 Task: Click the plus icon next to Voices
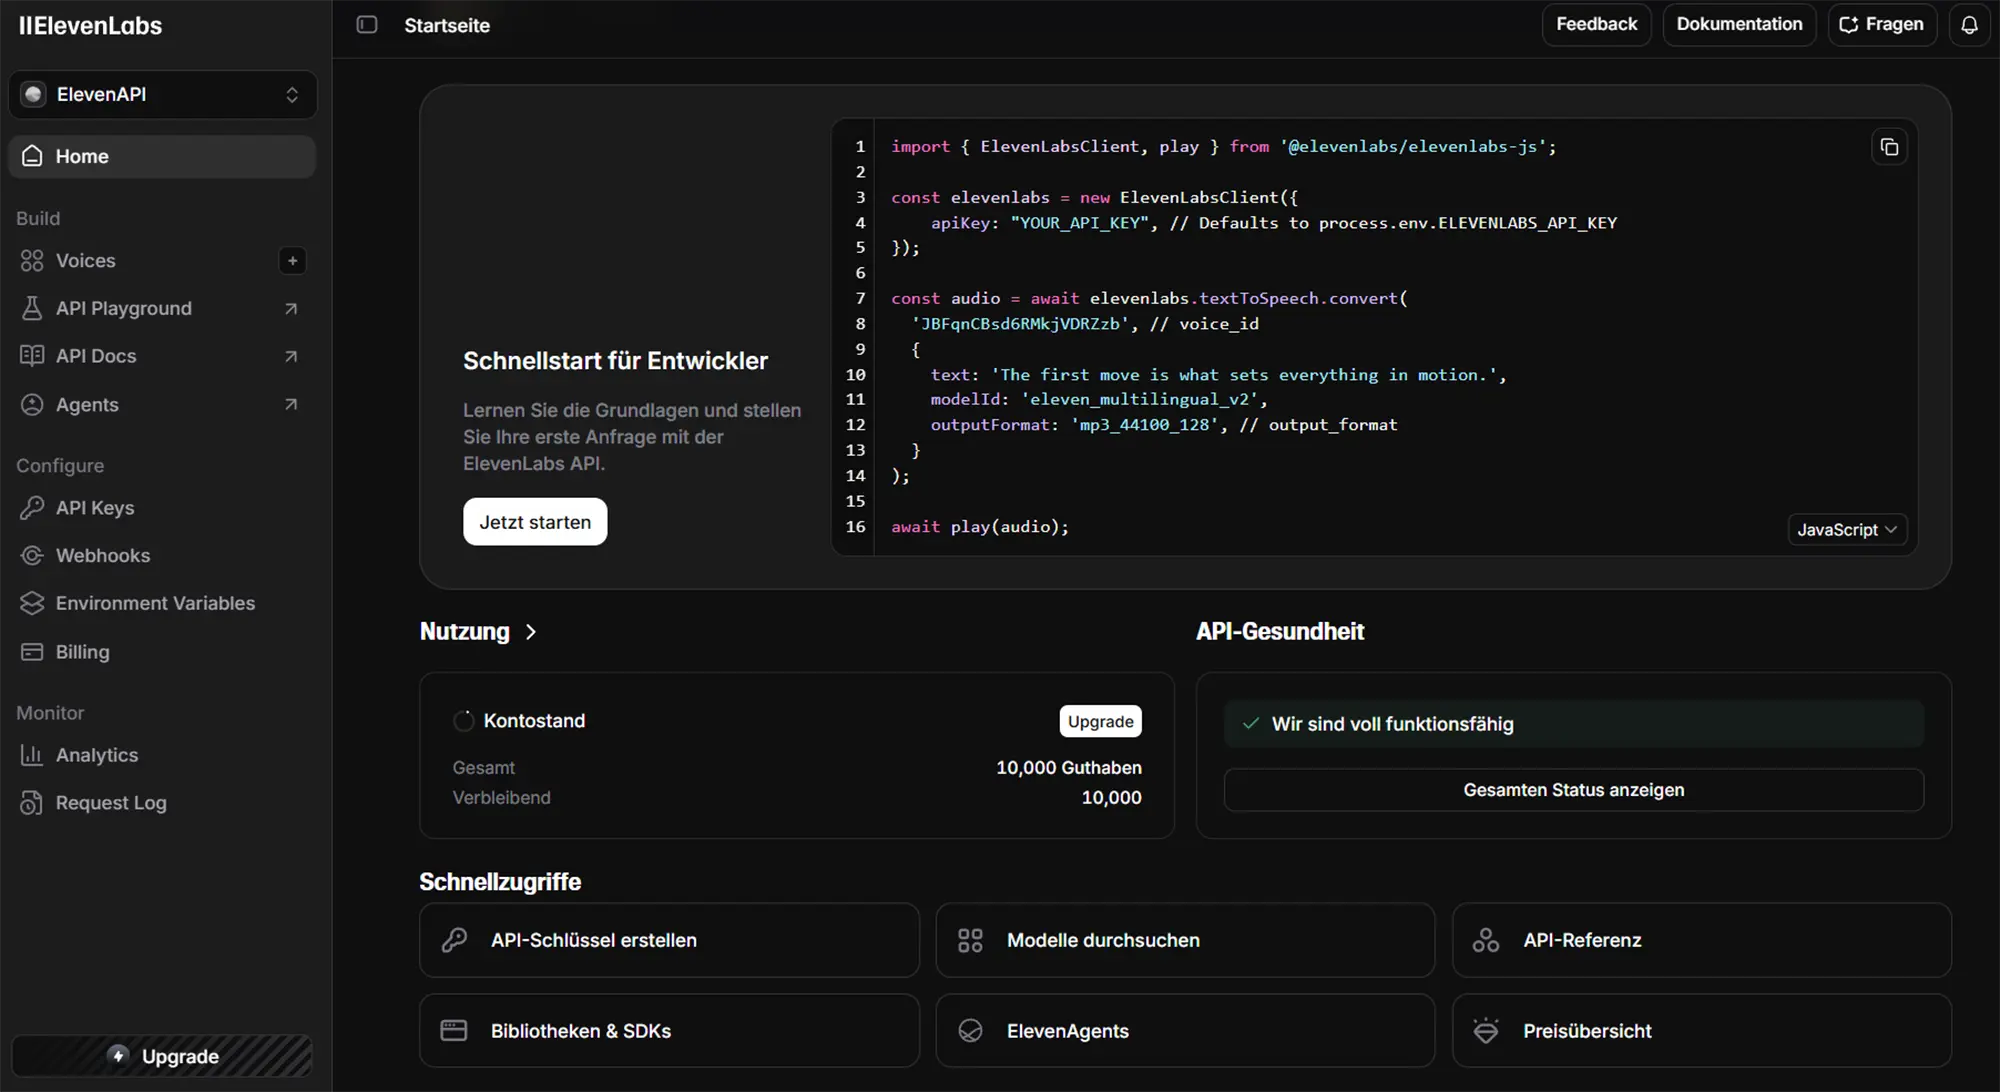[292, 261]
